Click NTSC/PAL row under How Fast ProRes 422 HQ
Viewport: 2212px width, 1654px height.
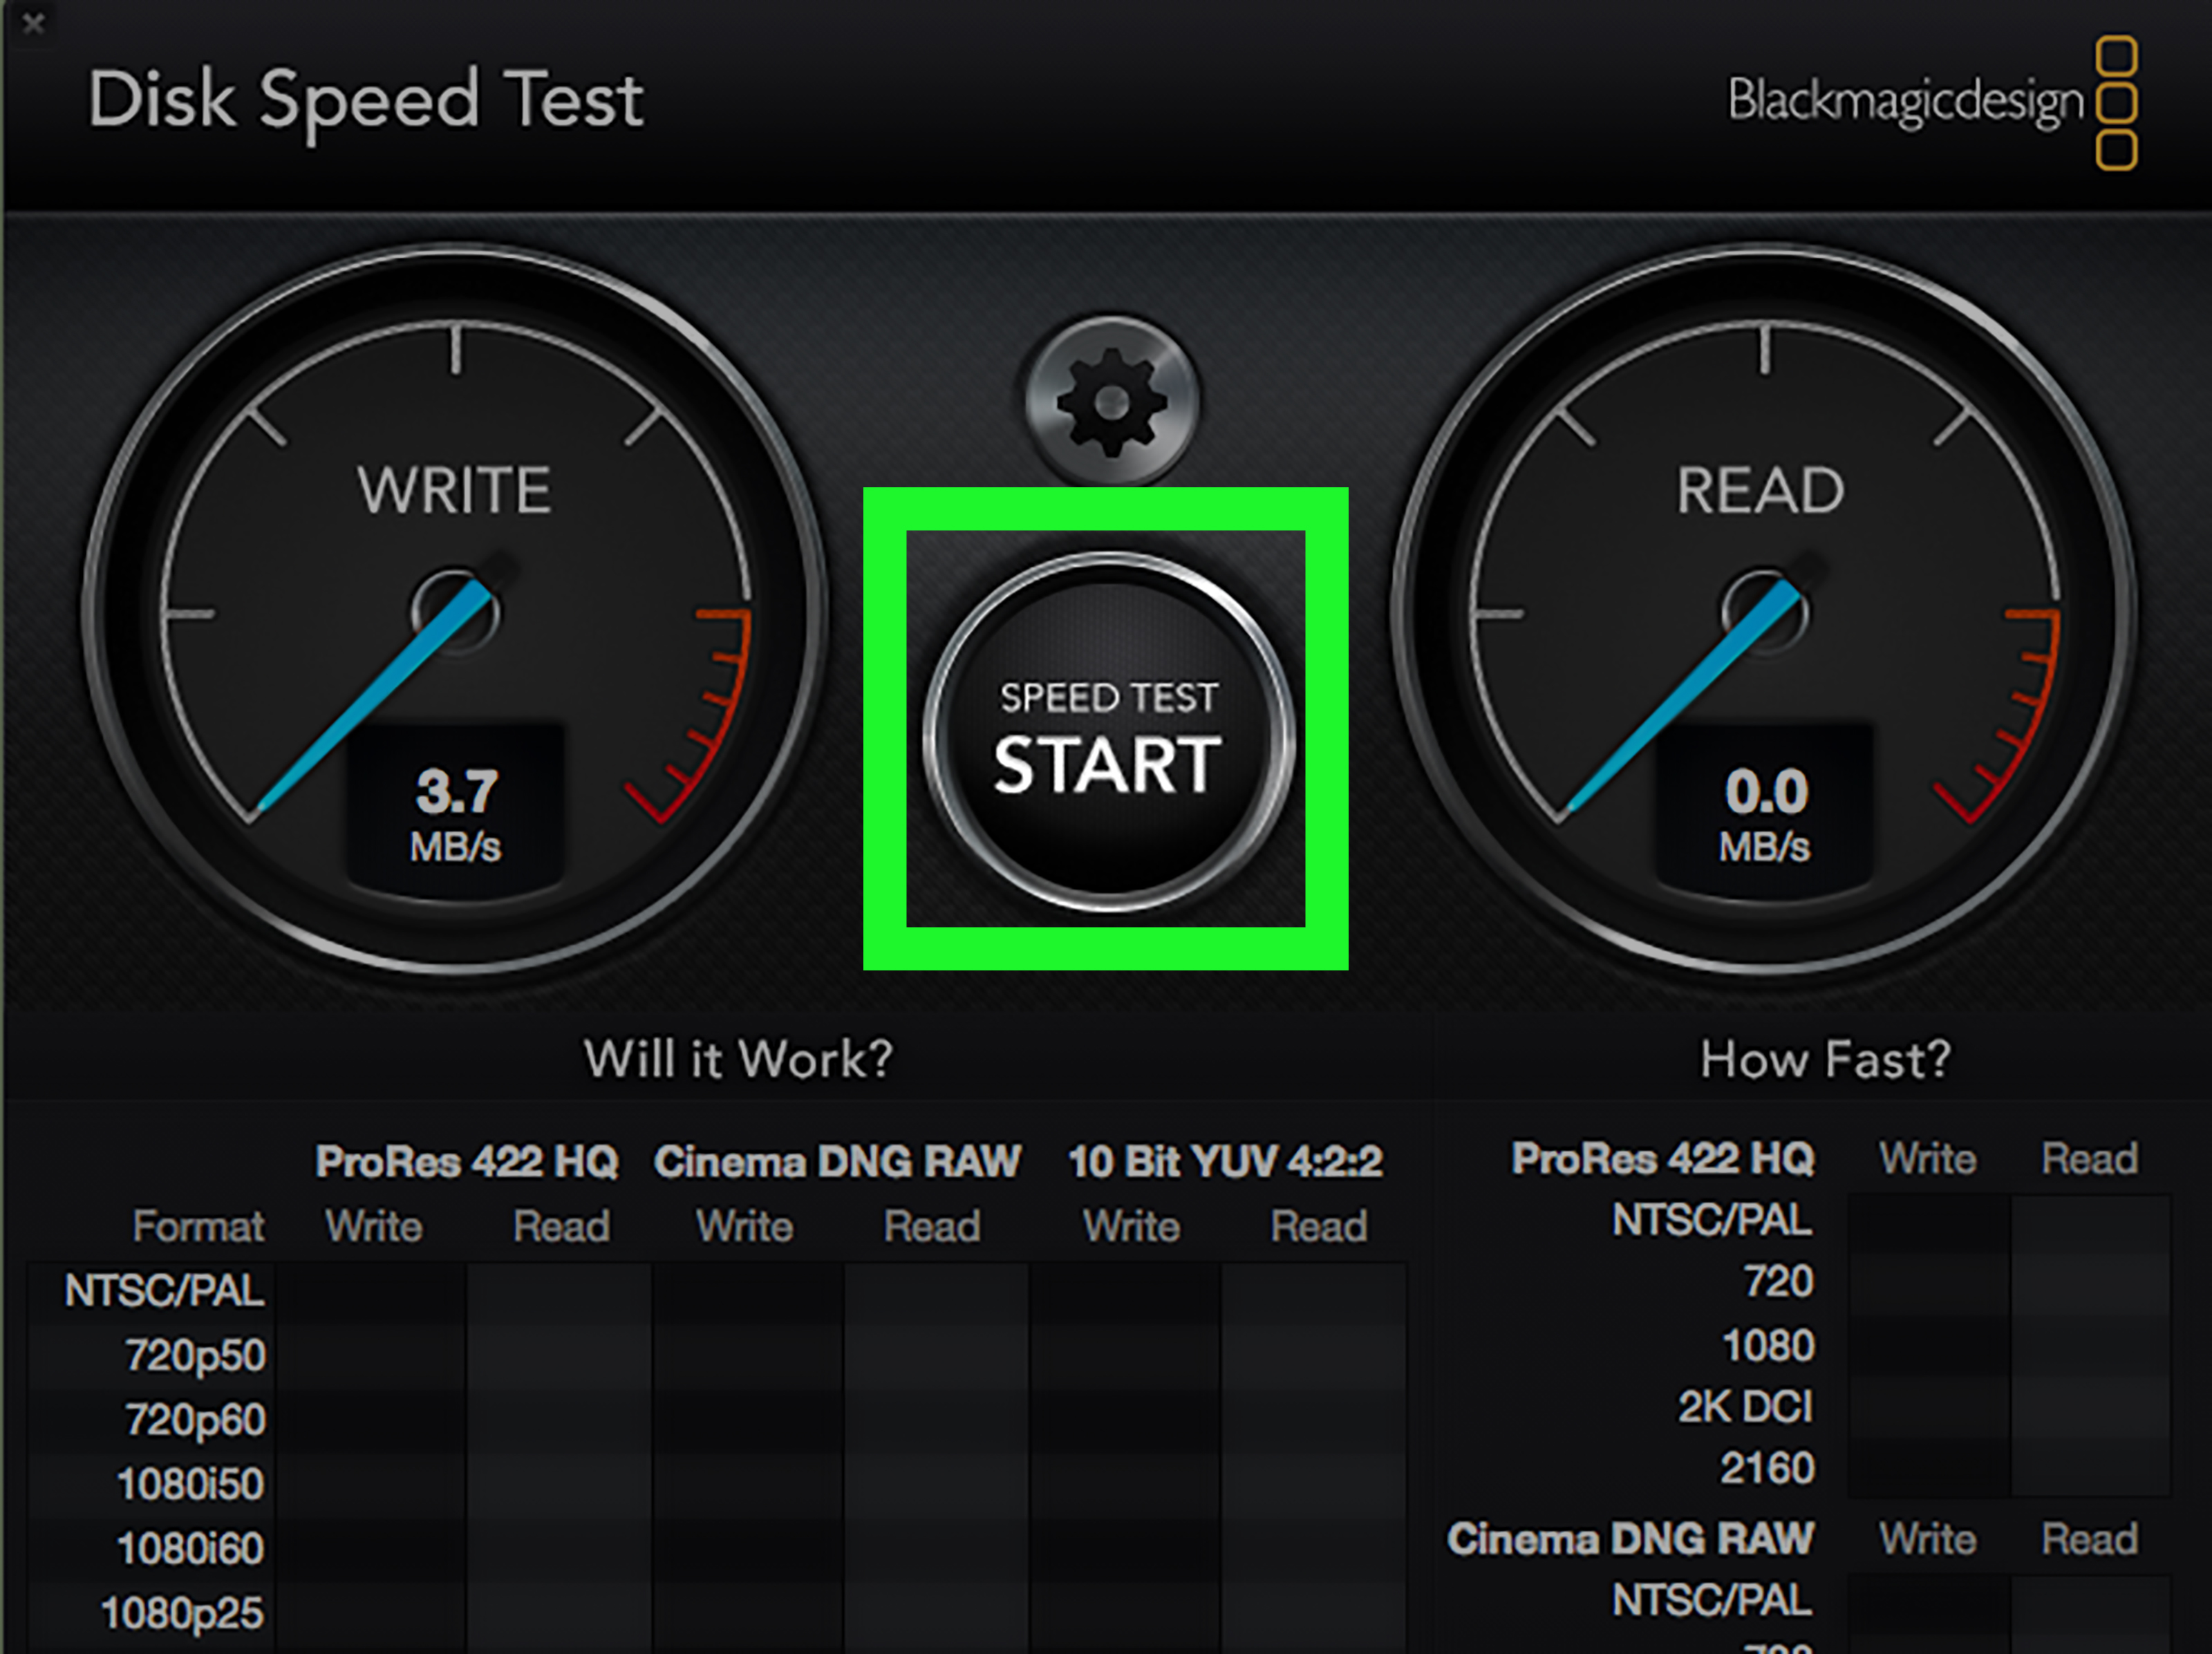[x=1712, y=1220]
